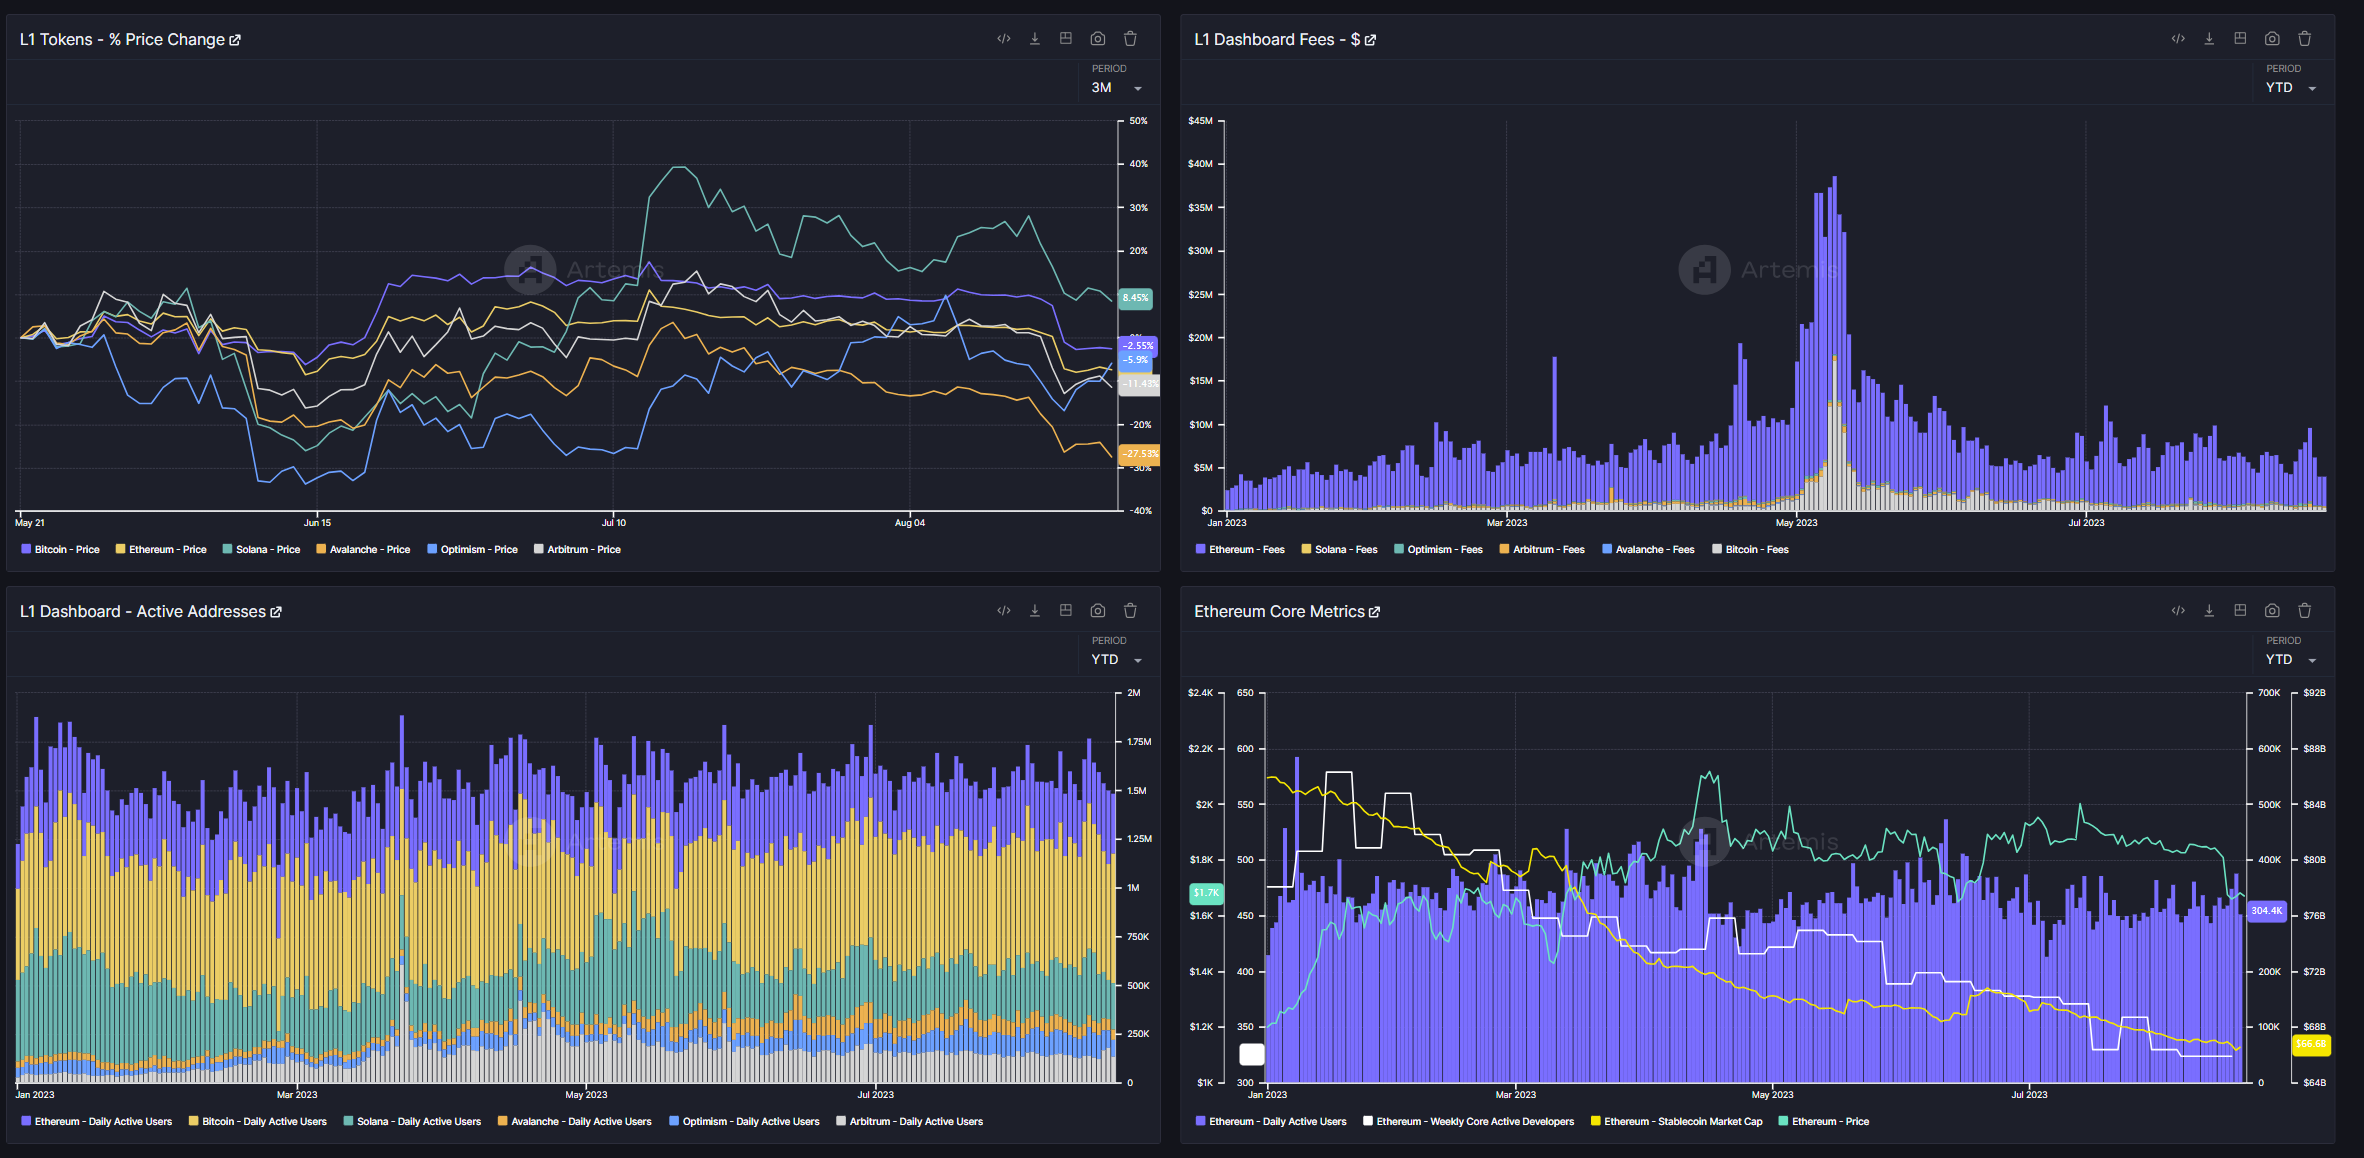Delete the L1 Dashboard Fees chart
Image resolution: width=2364 pixels, height=1158 pixels.
(2304, 39)
